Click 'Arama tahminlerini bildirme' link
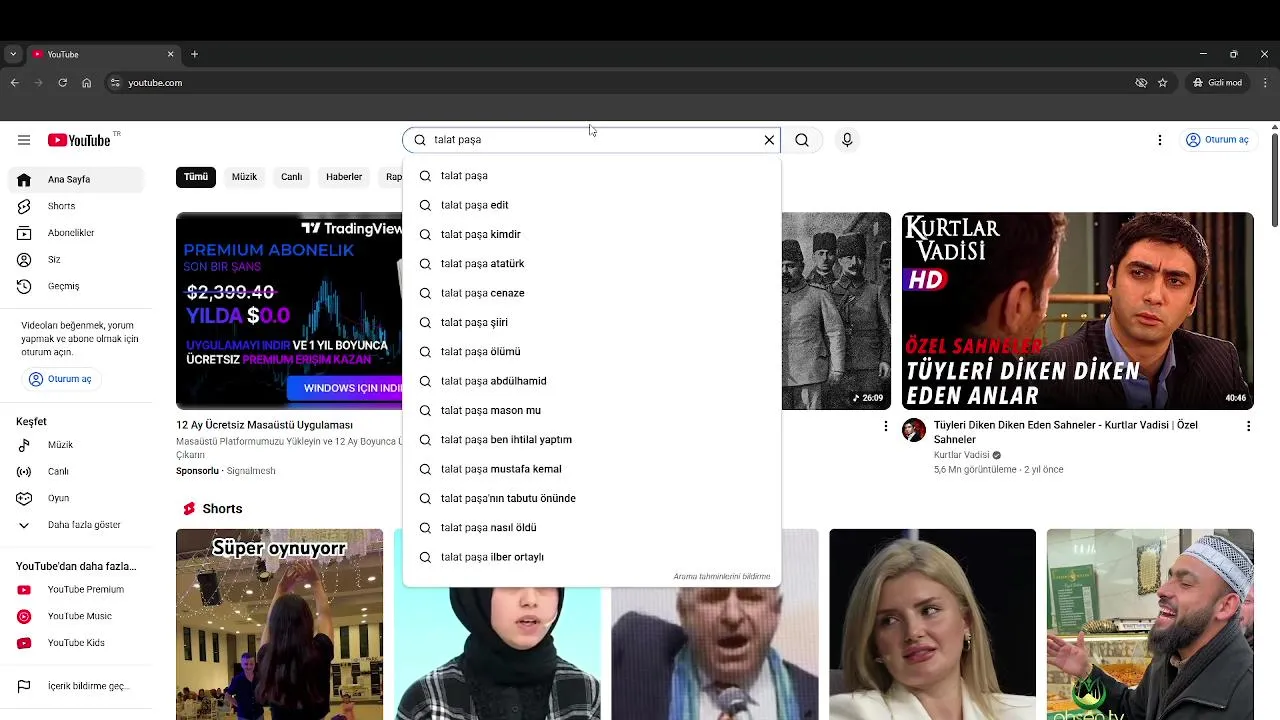1280x720 pixels. [722, 577]
